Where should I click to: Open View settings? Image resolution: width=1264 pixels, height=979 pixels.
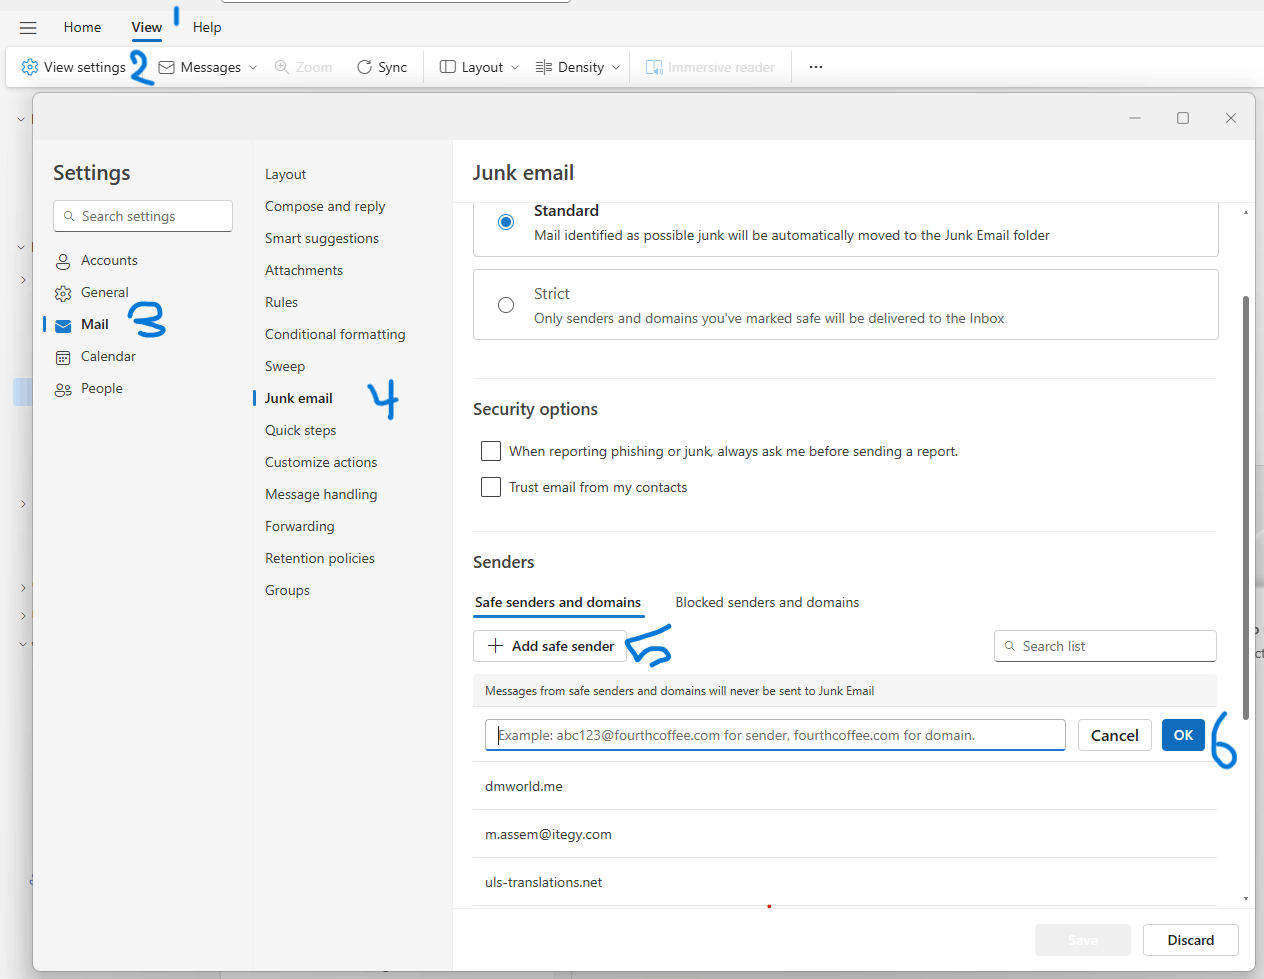(73, 66)
